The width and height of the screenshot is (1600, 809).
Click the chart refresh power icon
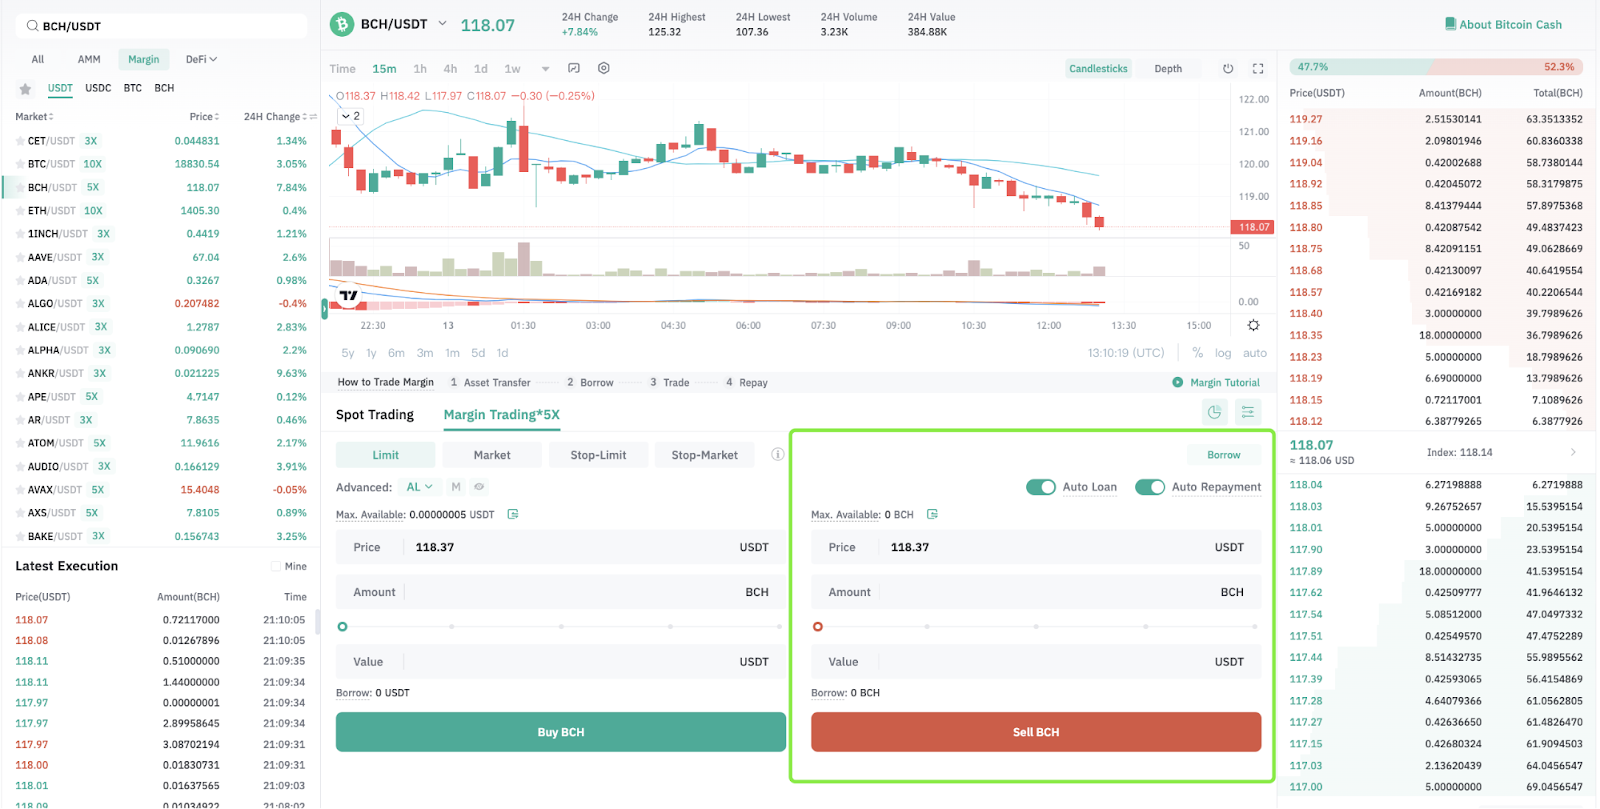(x=1228, y=69)
